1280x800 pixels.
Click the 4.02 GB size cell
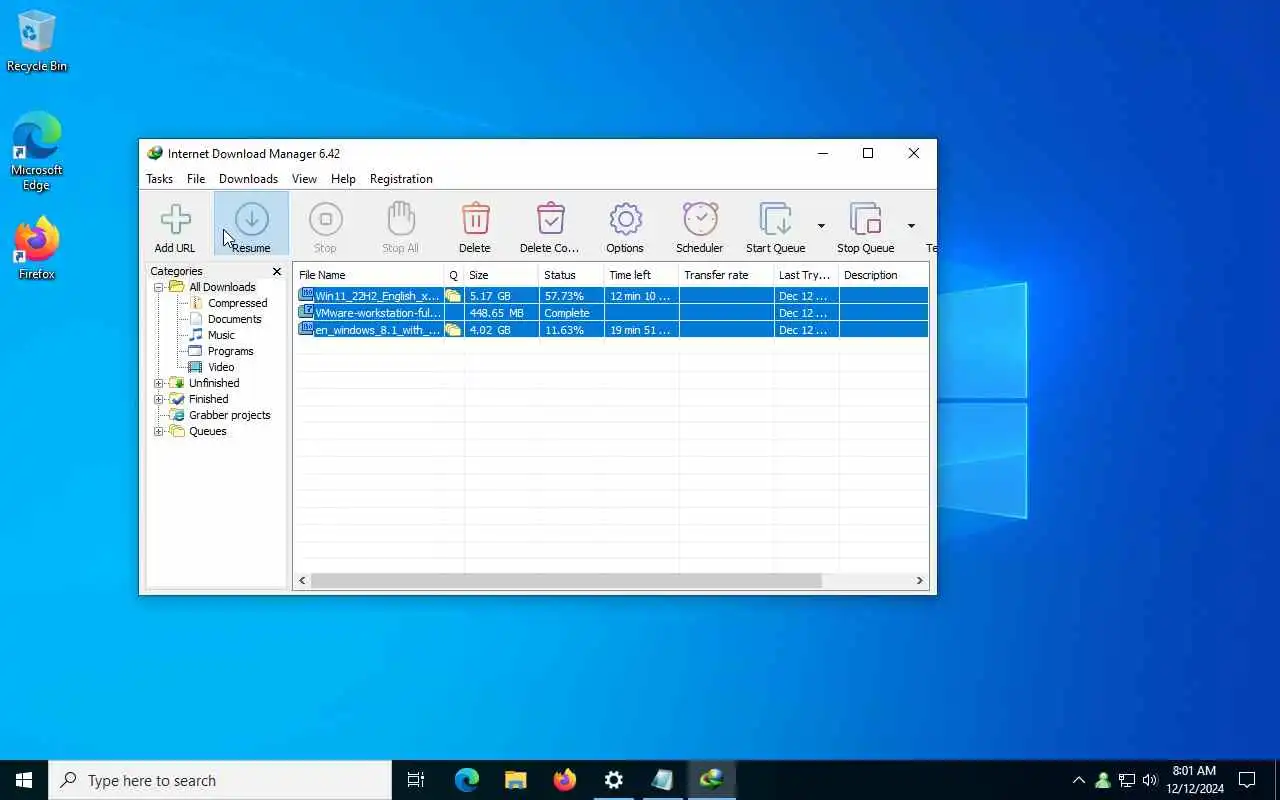pos(502,330)
